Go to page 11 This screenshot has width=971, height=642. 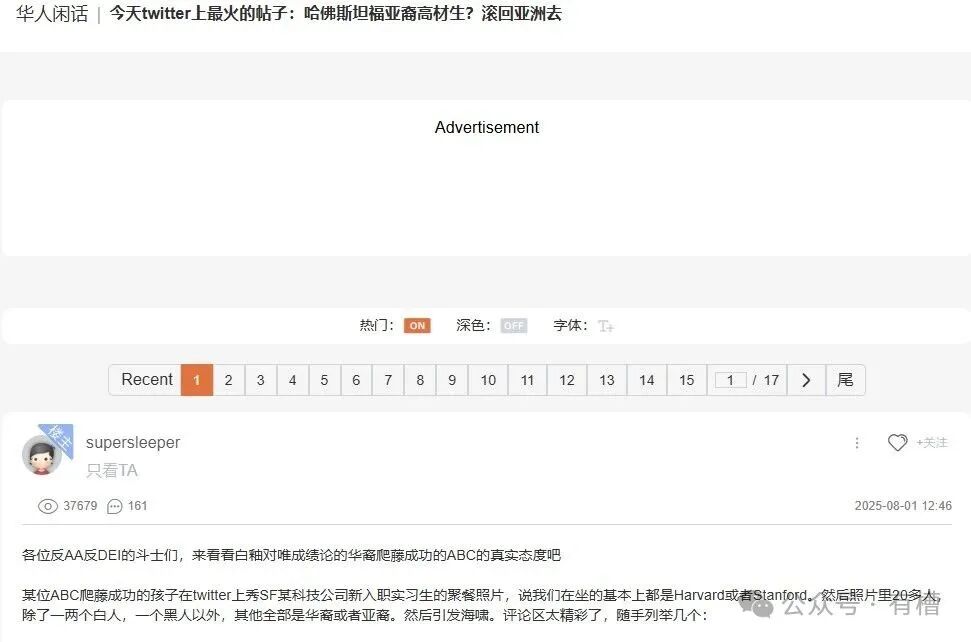528,380
